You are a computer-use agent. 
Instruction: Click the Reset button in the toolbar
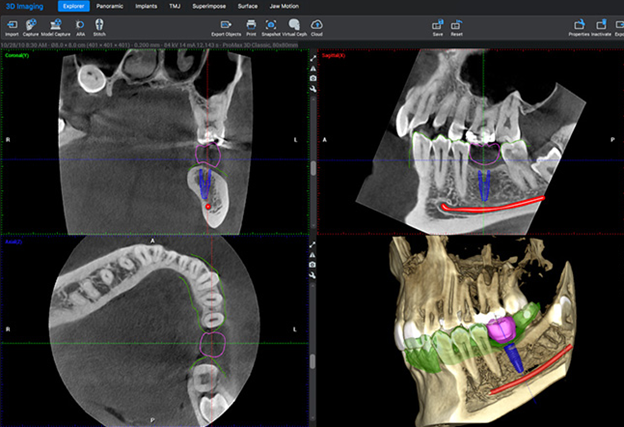pyautogui.click(x=457, y=24)
